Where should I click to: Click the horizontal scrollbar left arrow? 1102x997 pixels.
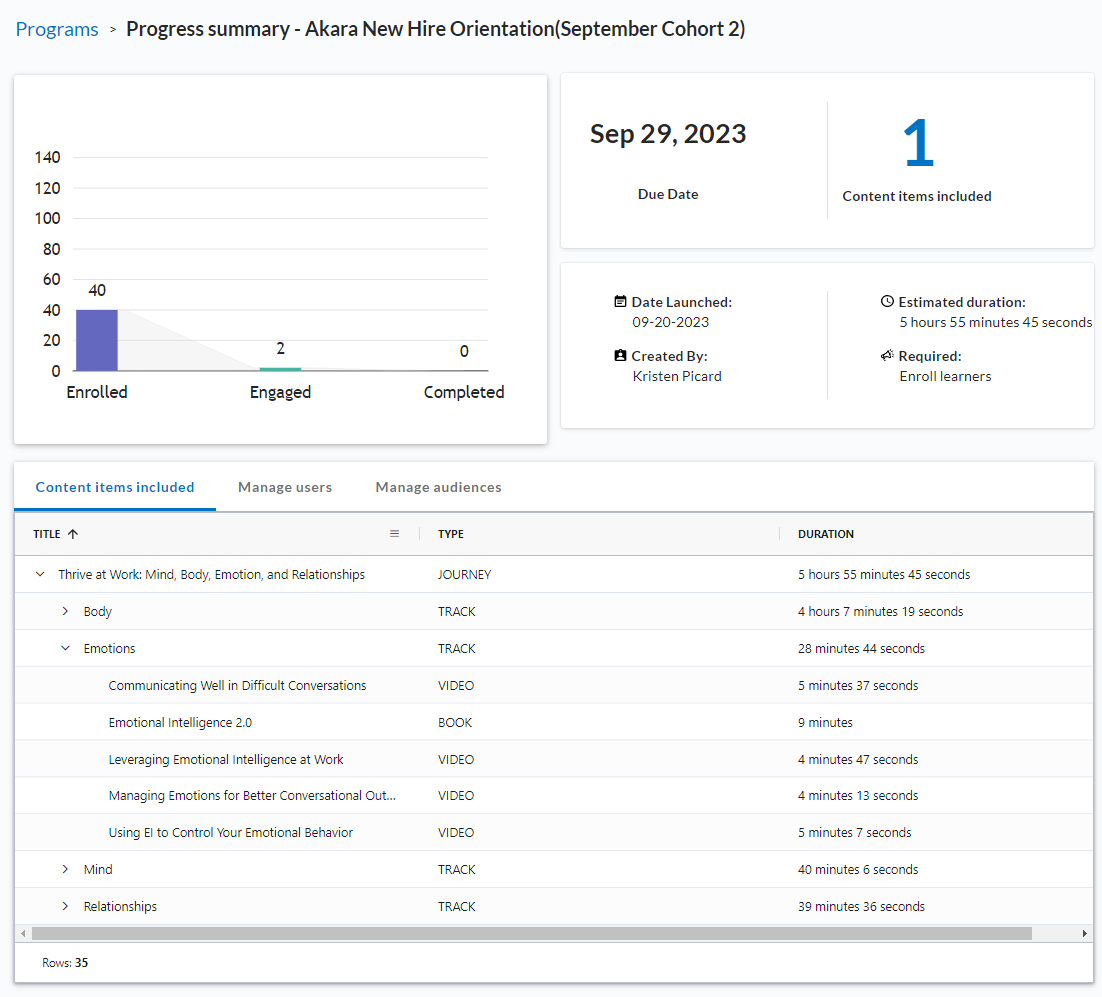(22, 933)
